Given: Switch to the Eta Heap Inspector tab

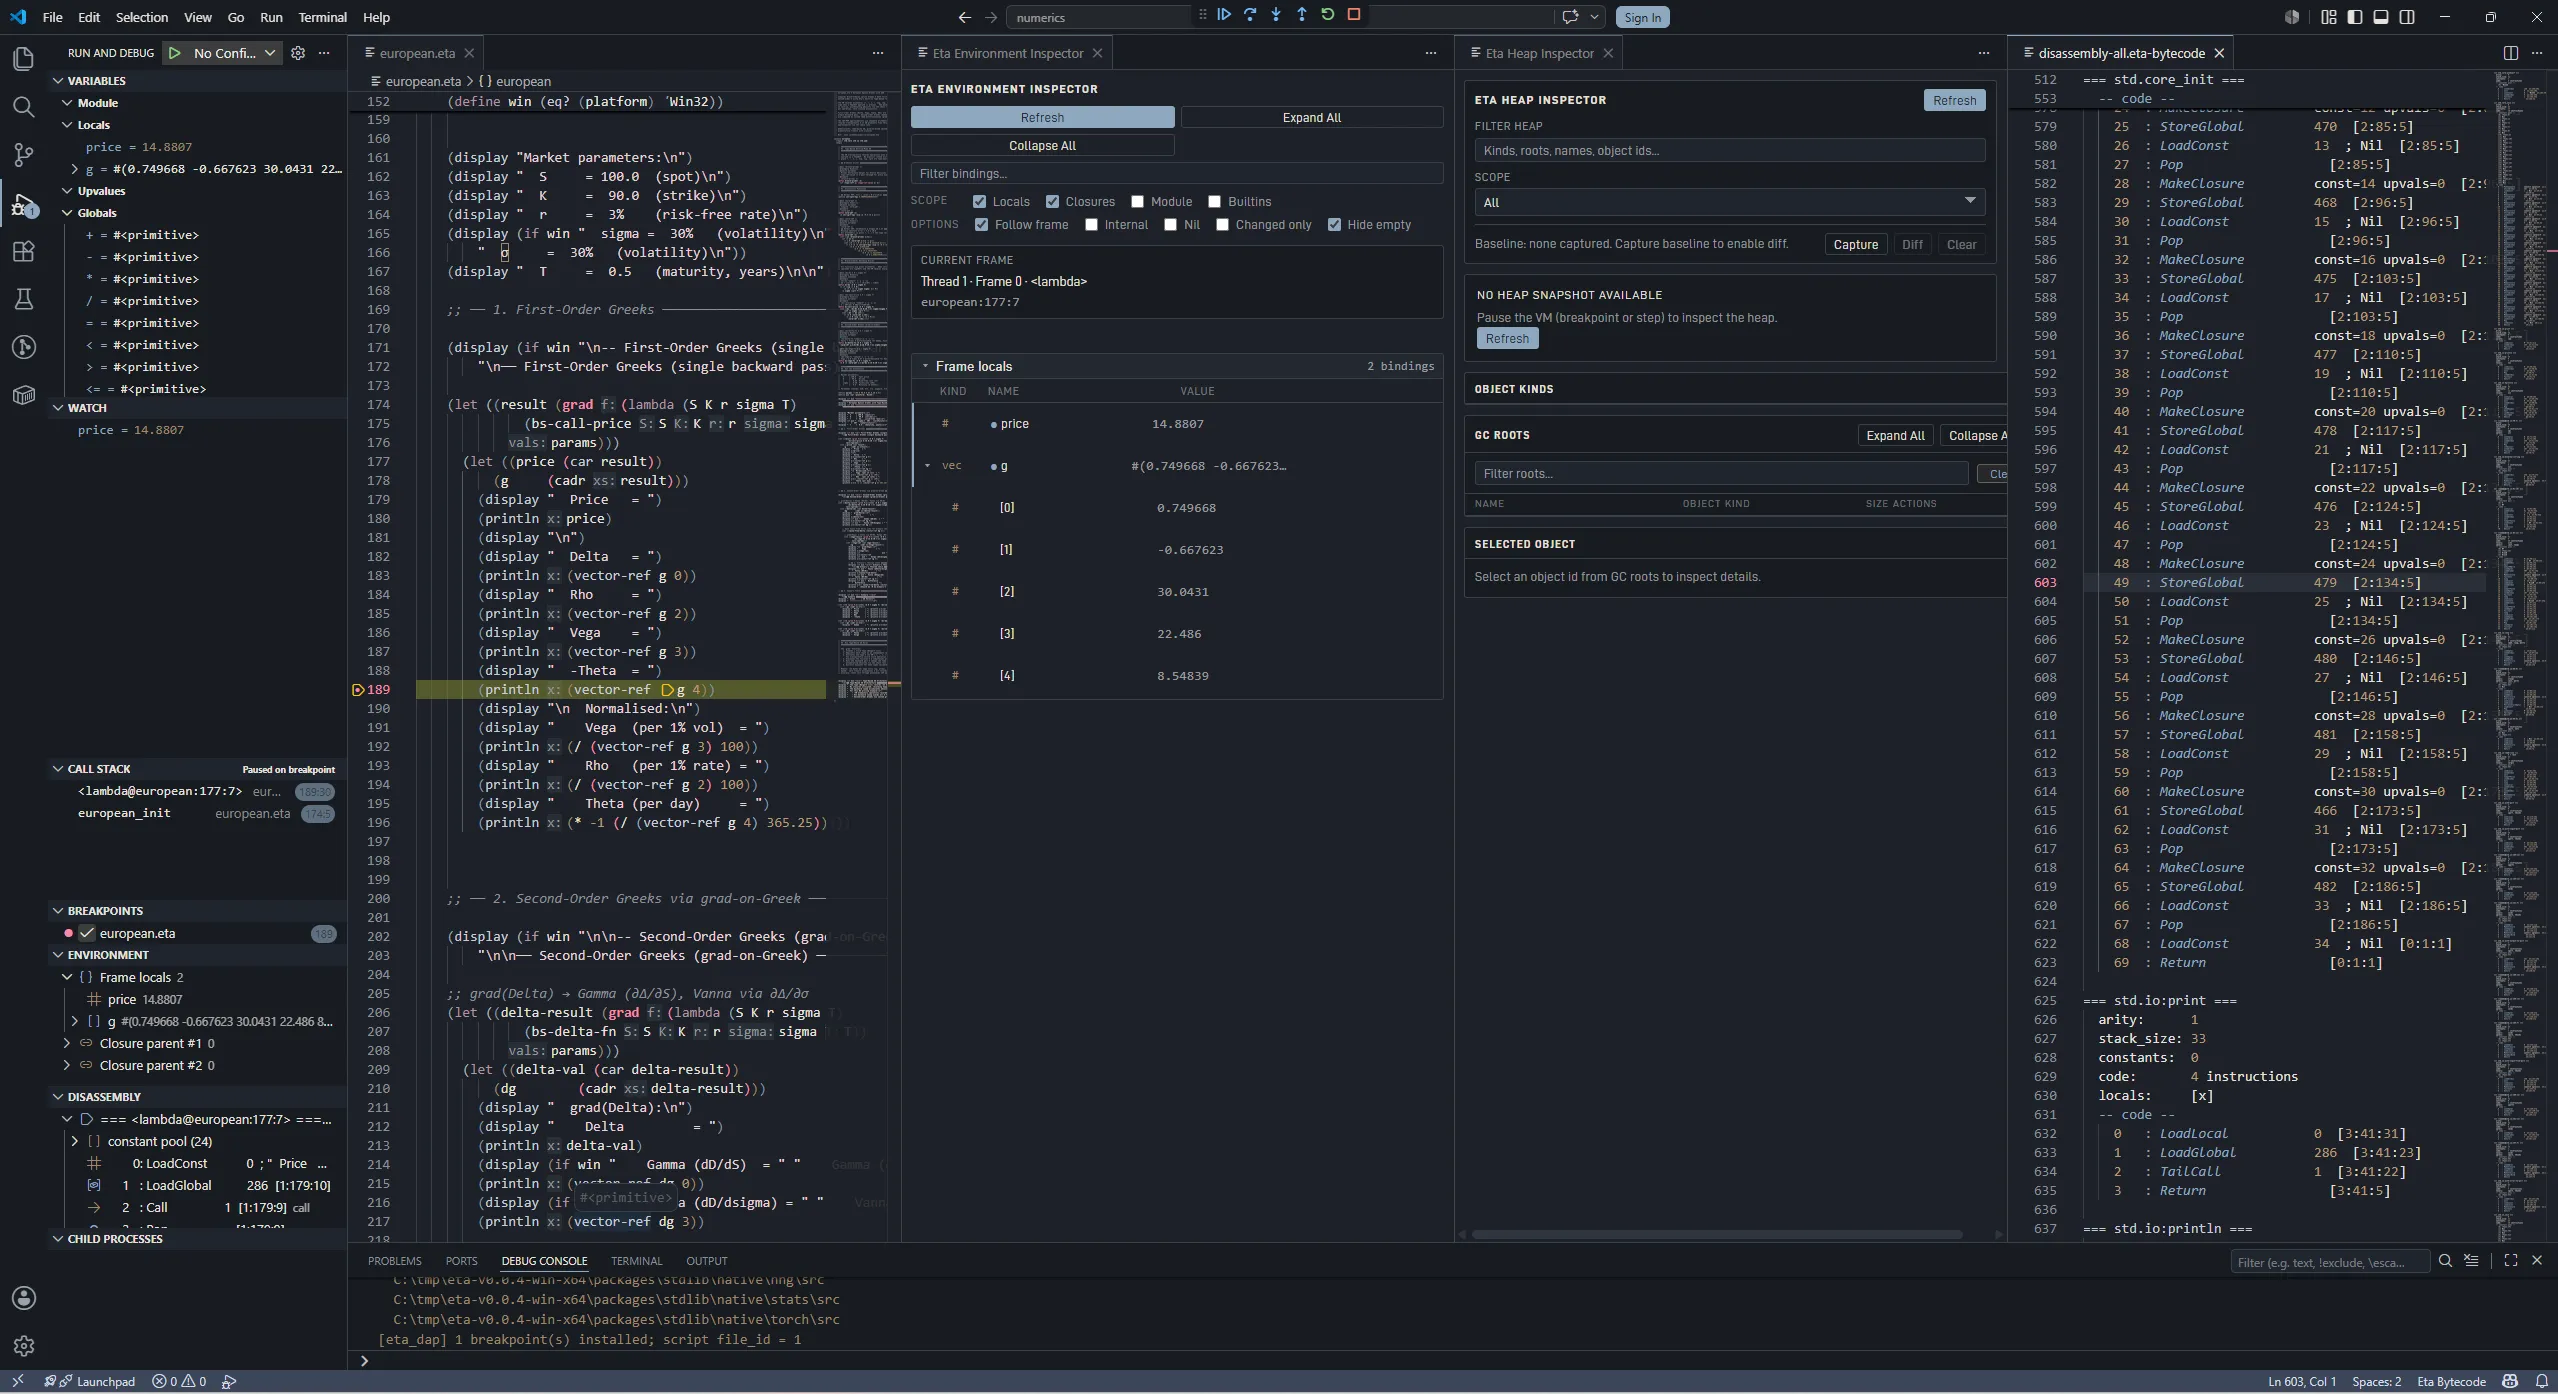Looking at the screenshot, I should coord(1539,53).
